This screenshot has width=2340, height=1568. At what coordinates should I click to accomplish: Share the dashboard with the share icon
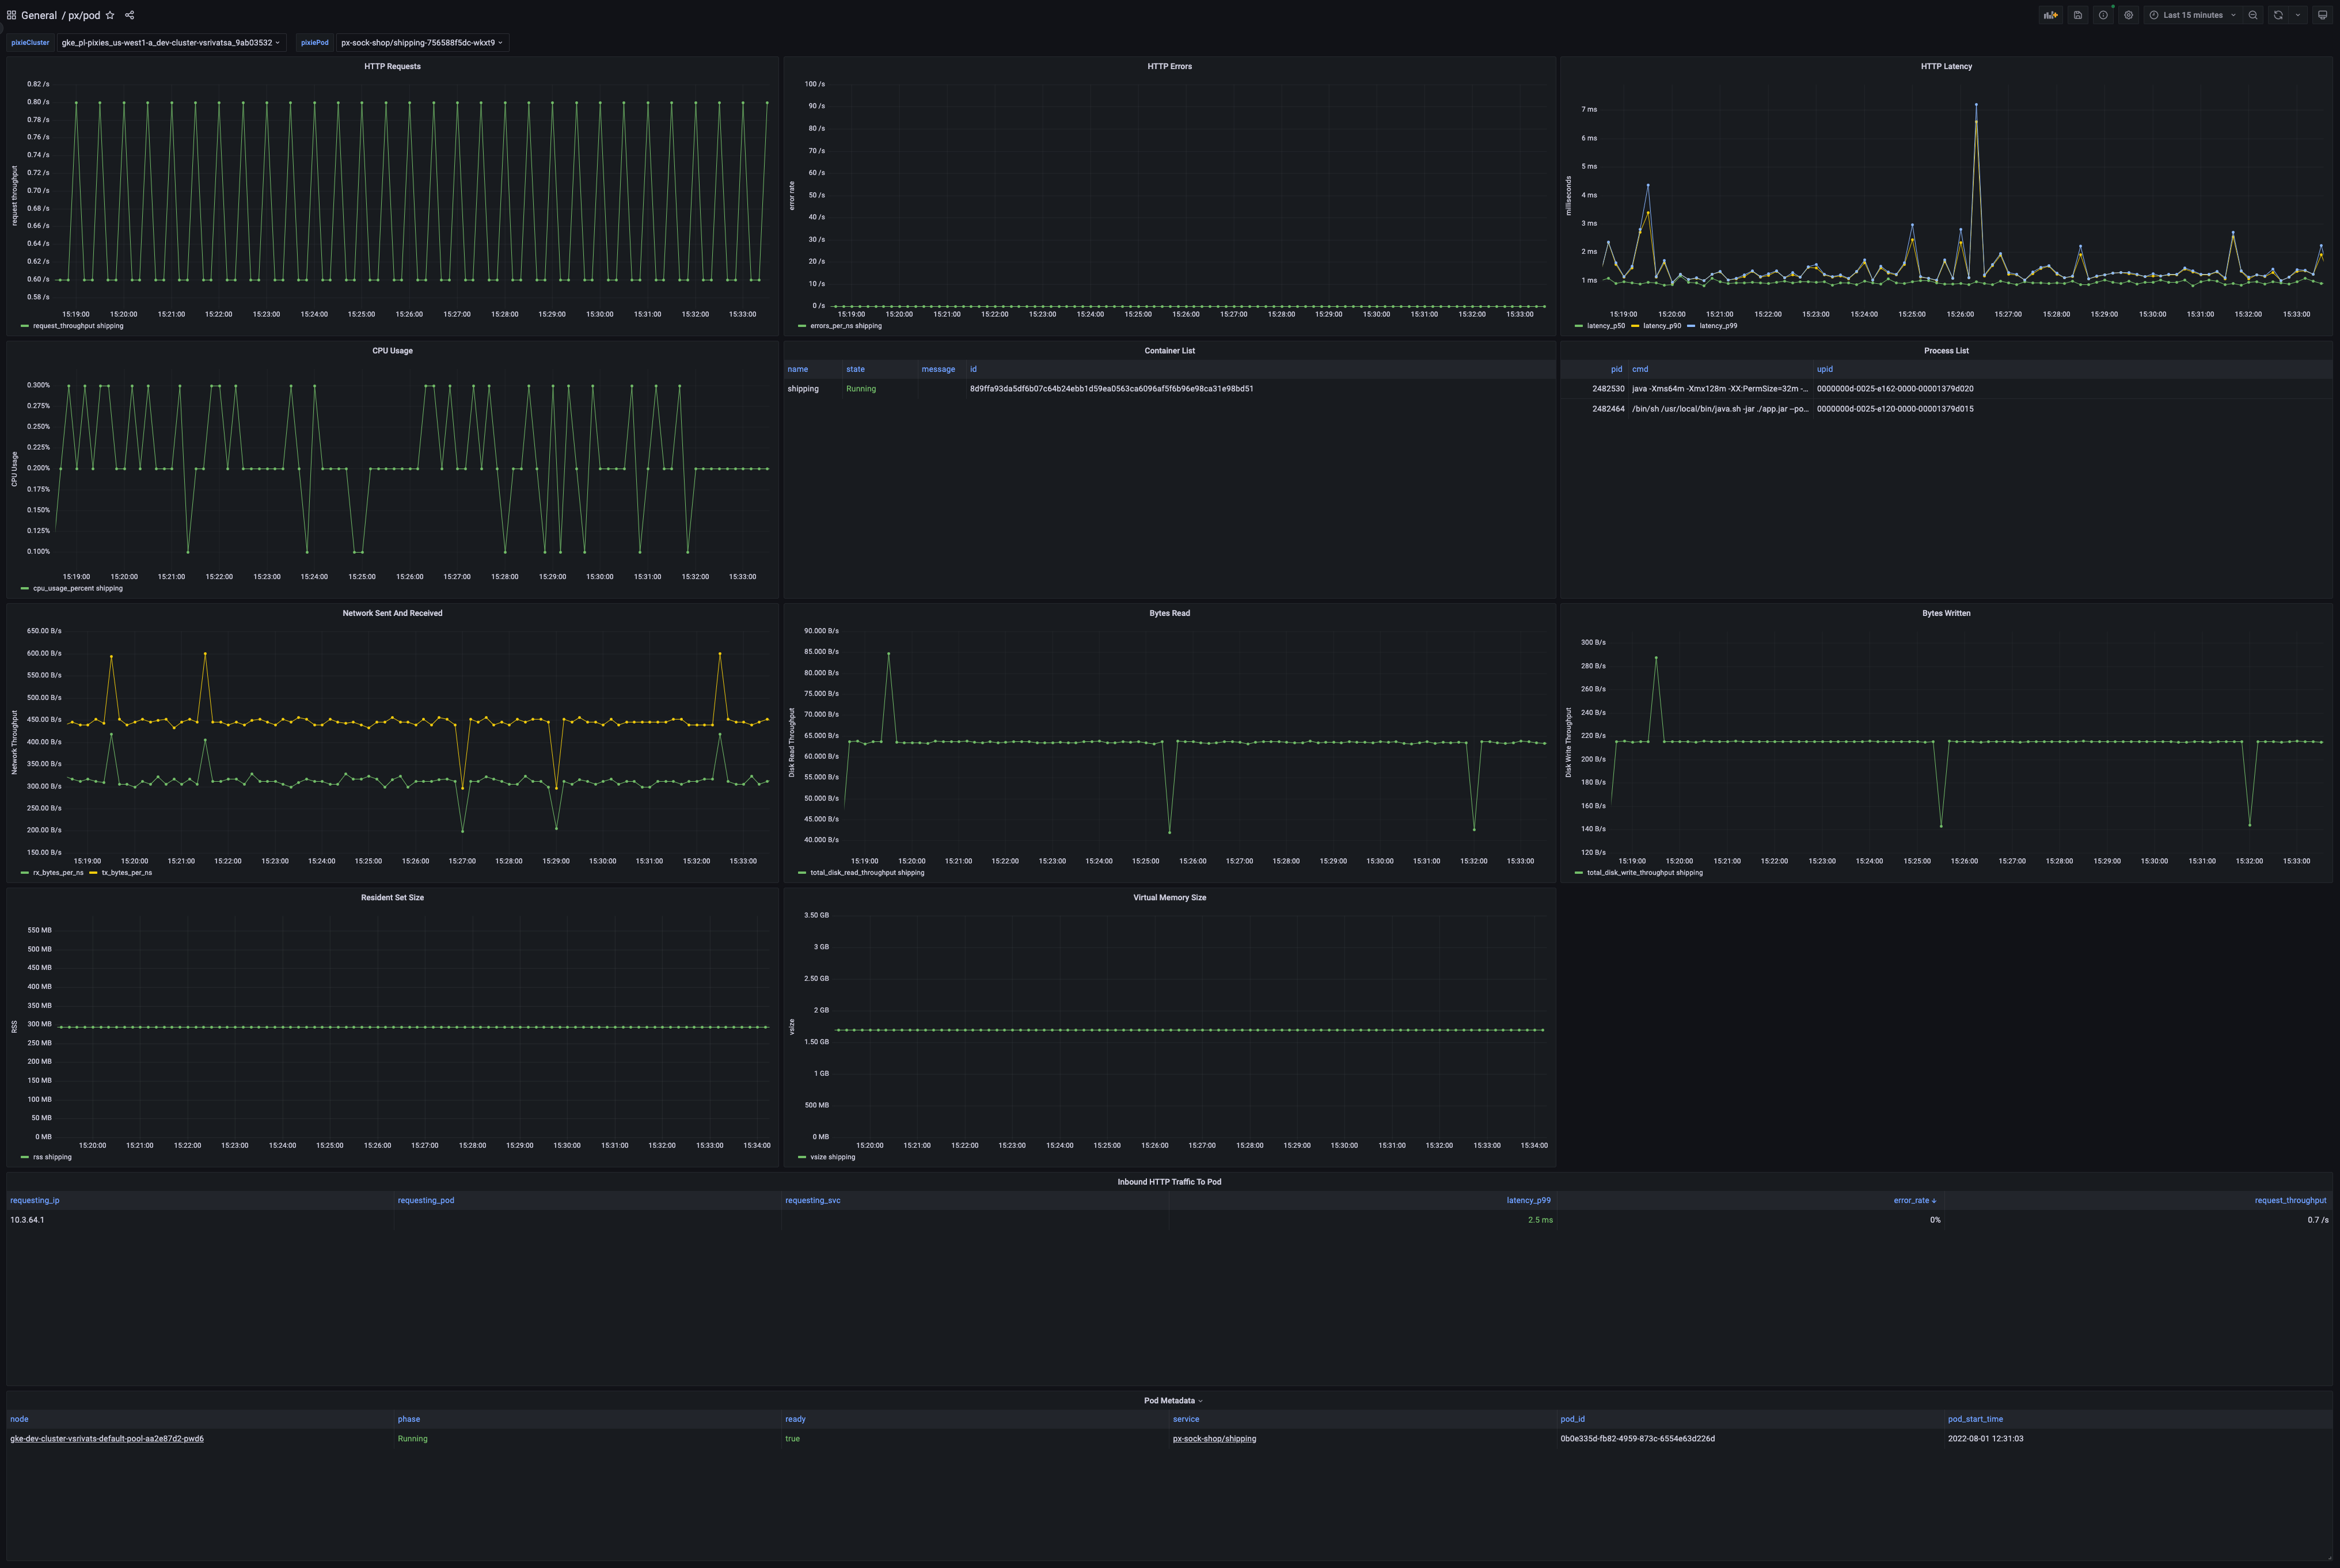coord(129,15)
